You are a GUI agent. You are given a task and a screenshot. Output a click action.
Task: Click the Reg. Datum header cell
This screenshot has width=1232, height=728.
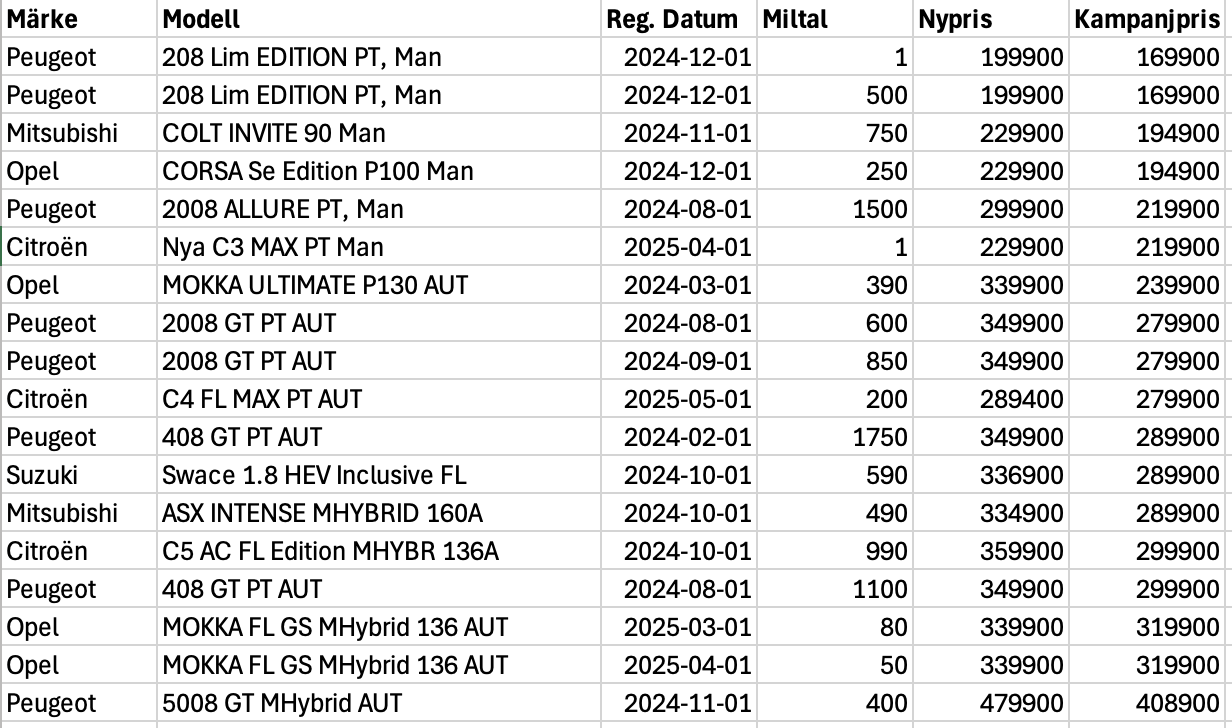[677, 19]
